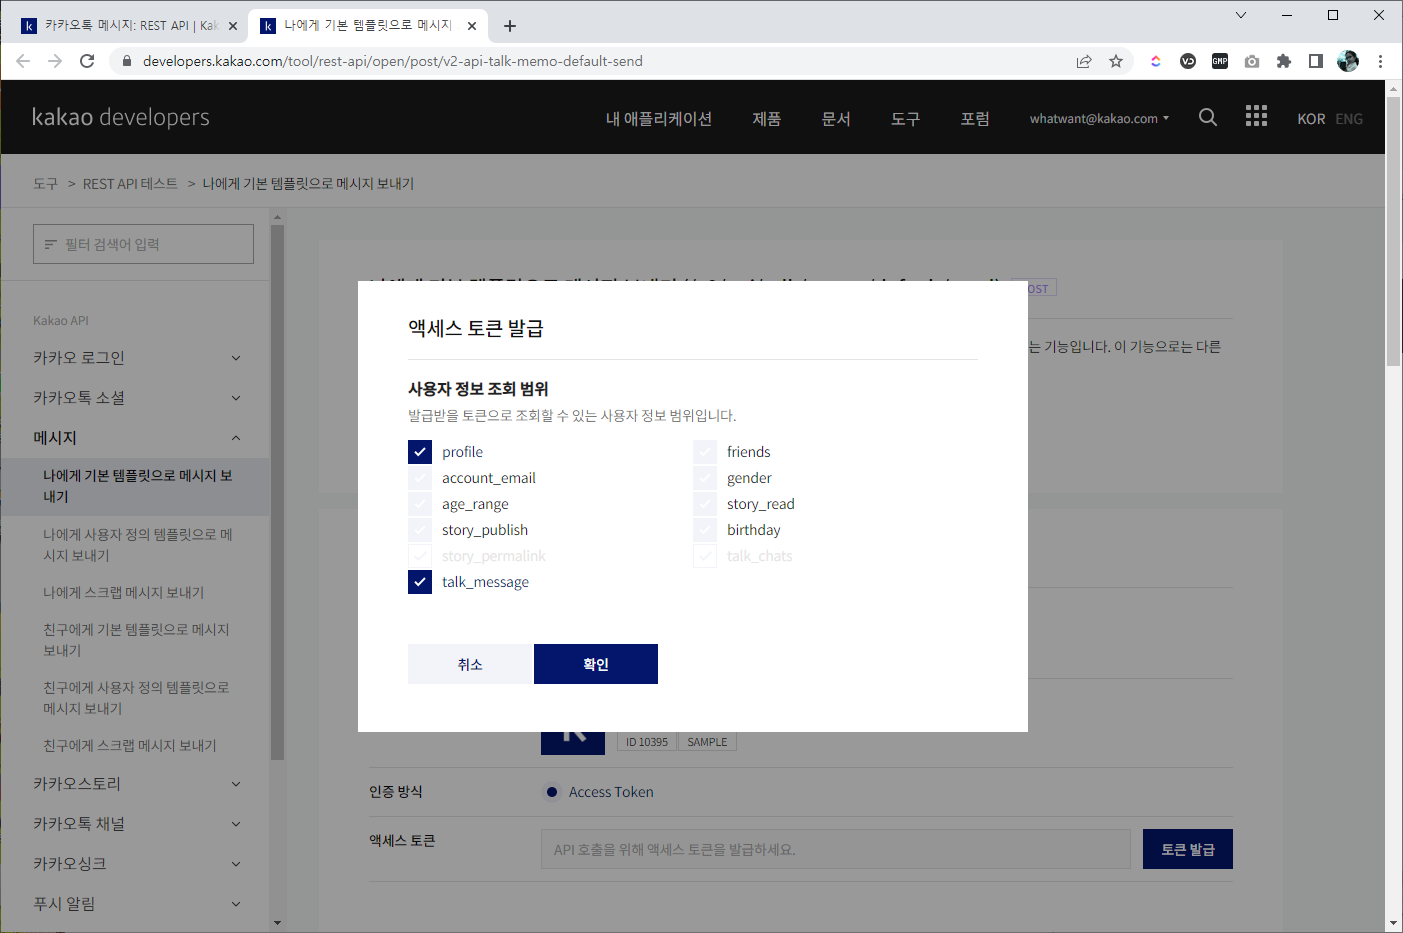
Task: Click the sidebar scrollbar thumb
Action: (277, 492)
